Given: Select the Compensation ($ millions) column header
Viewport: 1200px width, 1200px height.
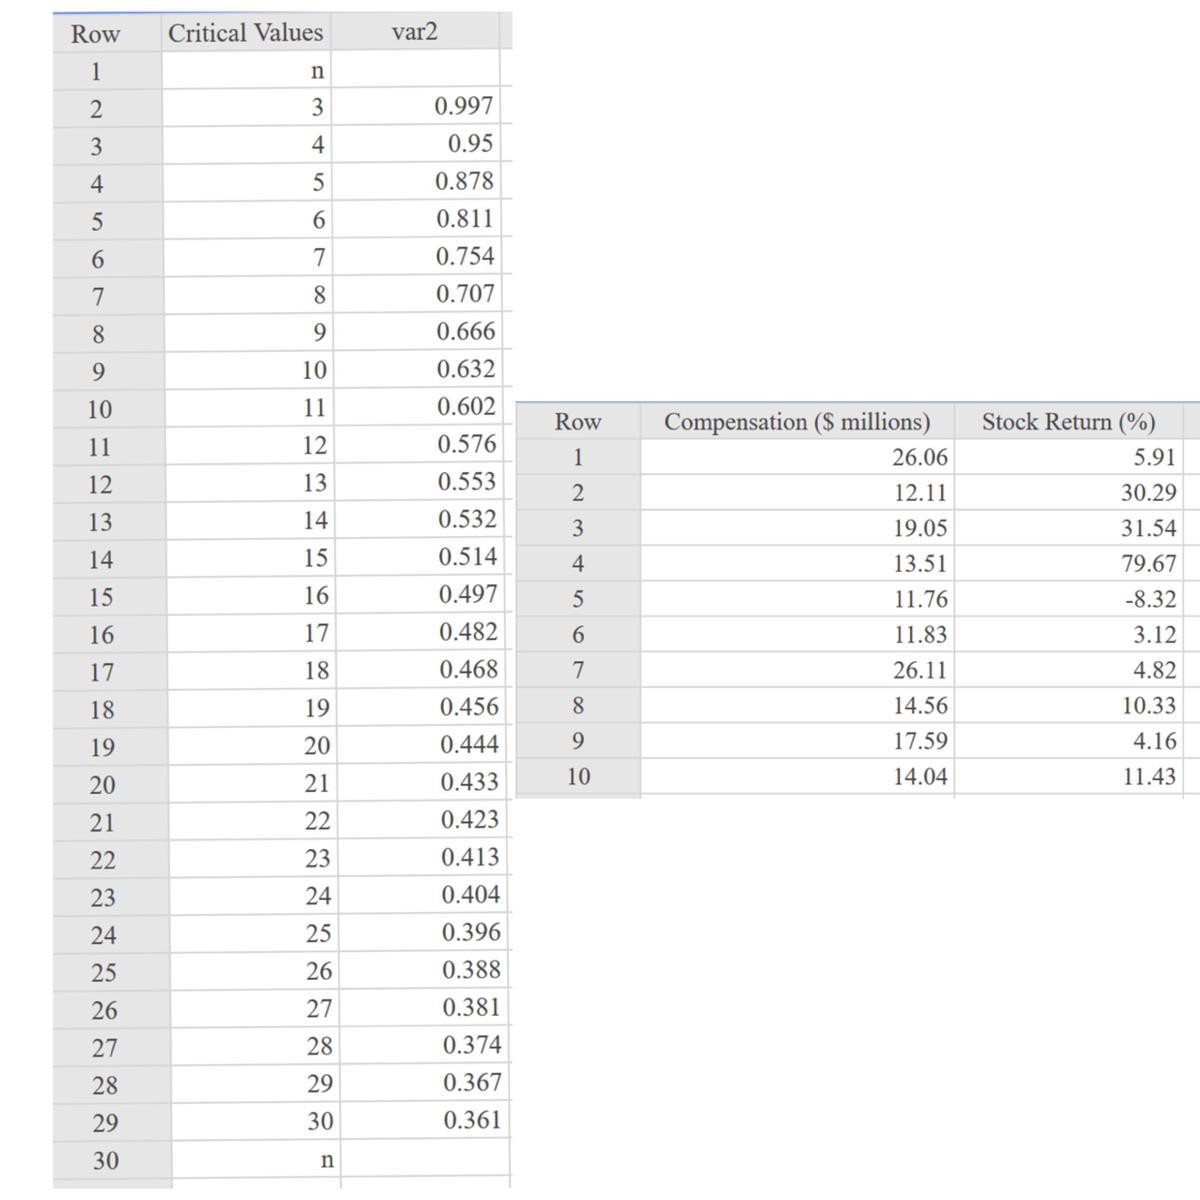Looking at the screenshot, I should pos(797,422).
